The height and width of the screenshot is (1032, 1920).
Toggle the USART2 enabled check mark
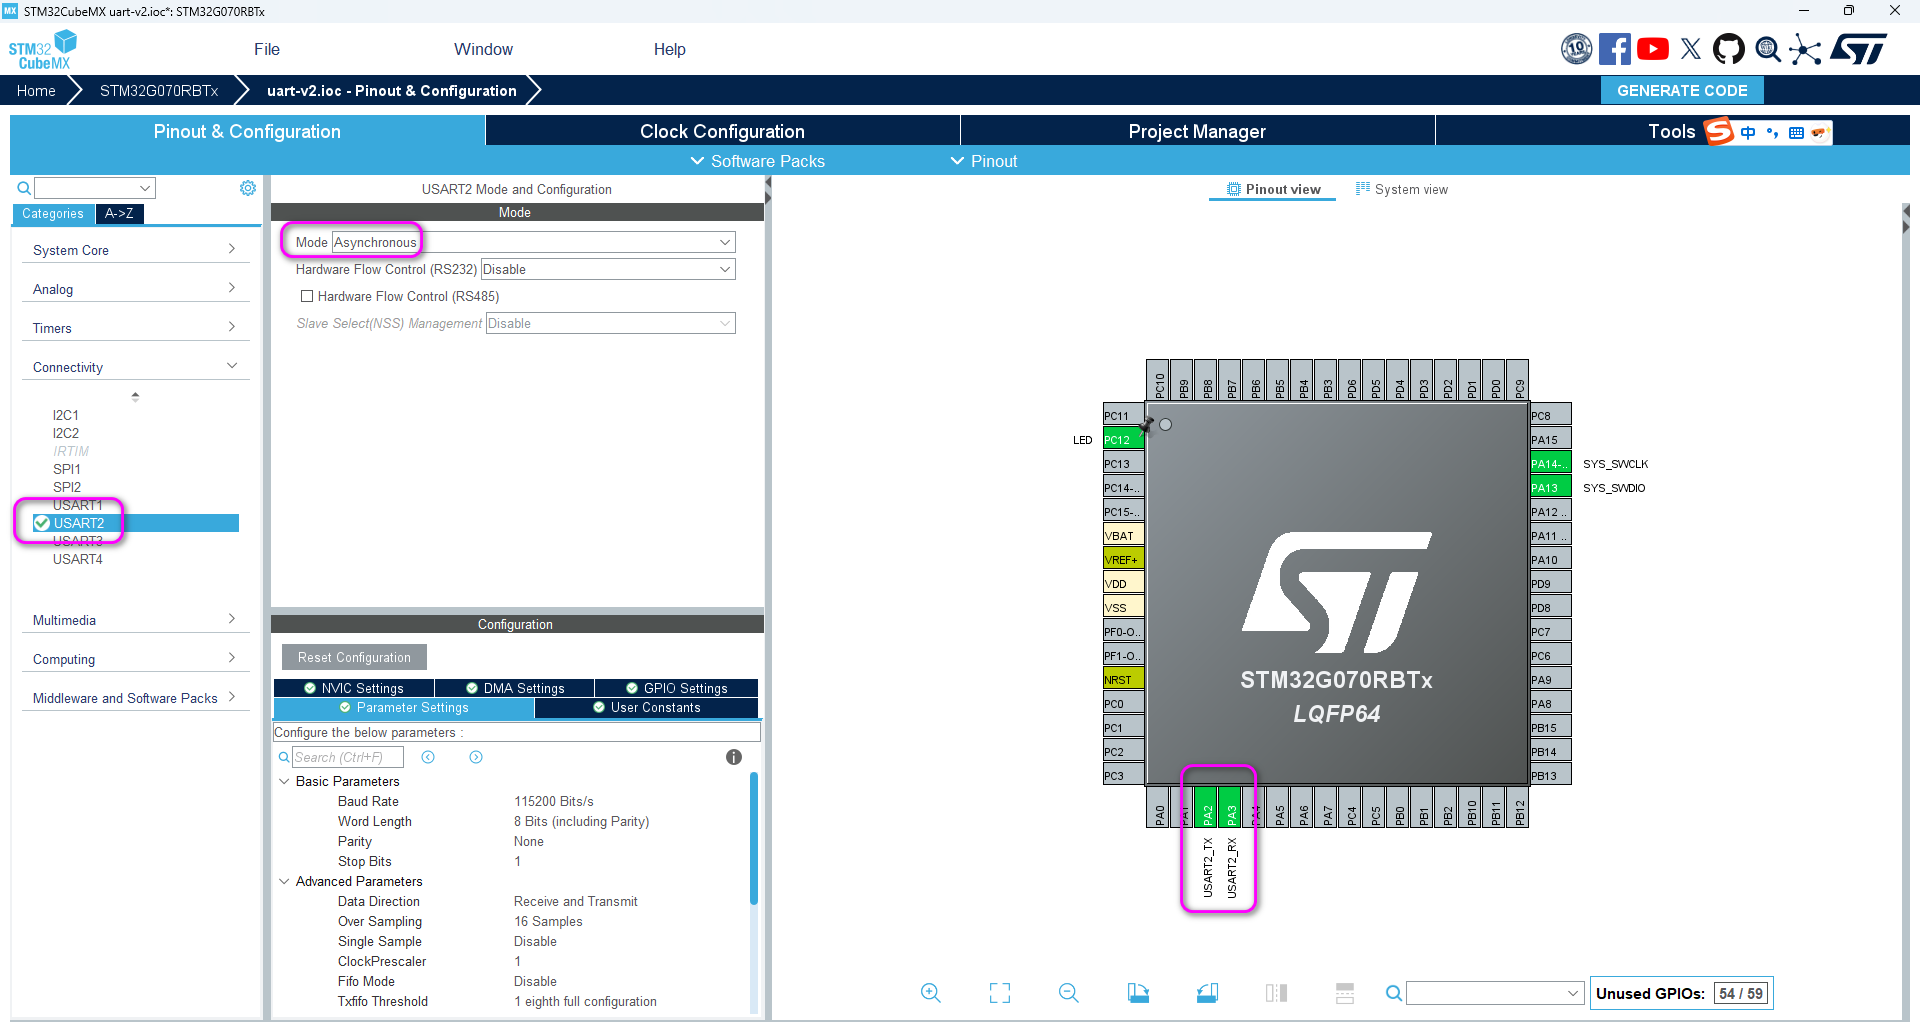(x=42, y=523)
